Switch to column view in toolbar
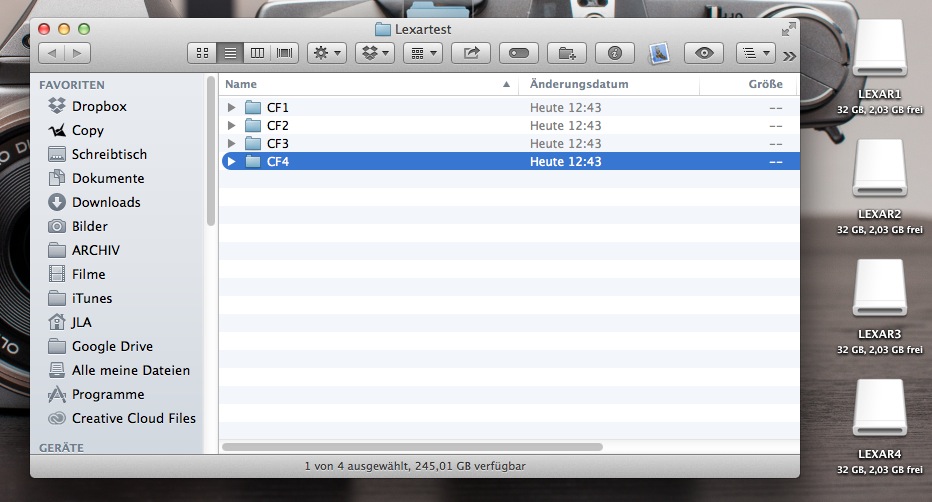Screen dimensions: 932x502 pos(257,53)
